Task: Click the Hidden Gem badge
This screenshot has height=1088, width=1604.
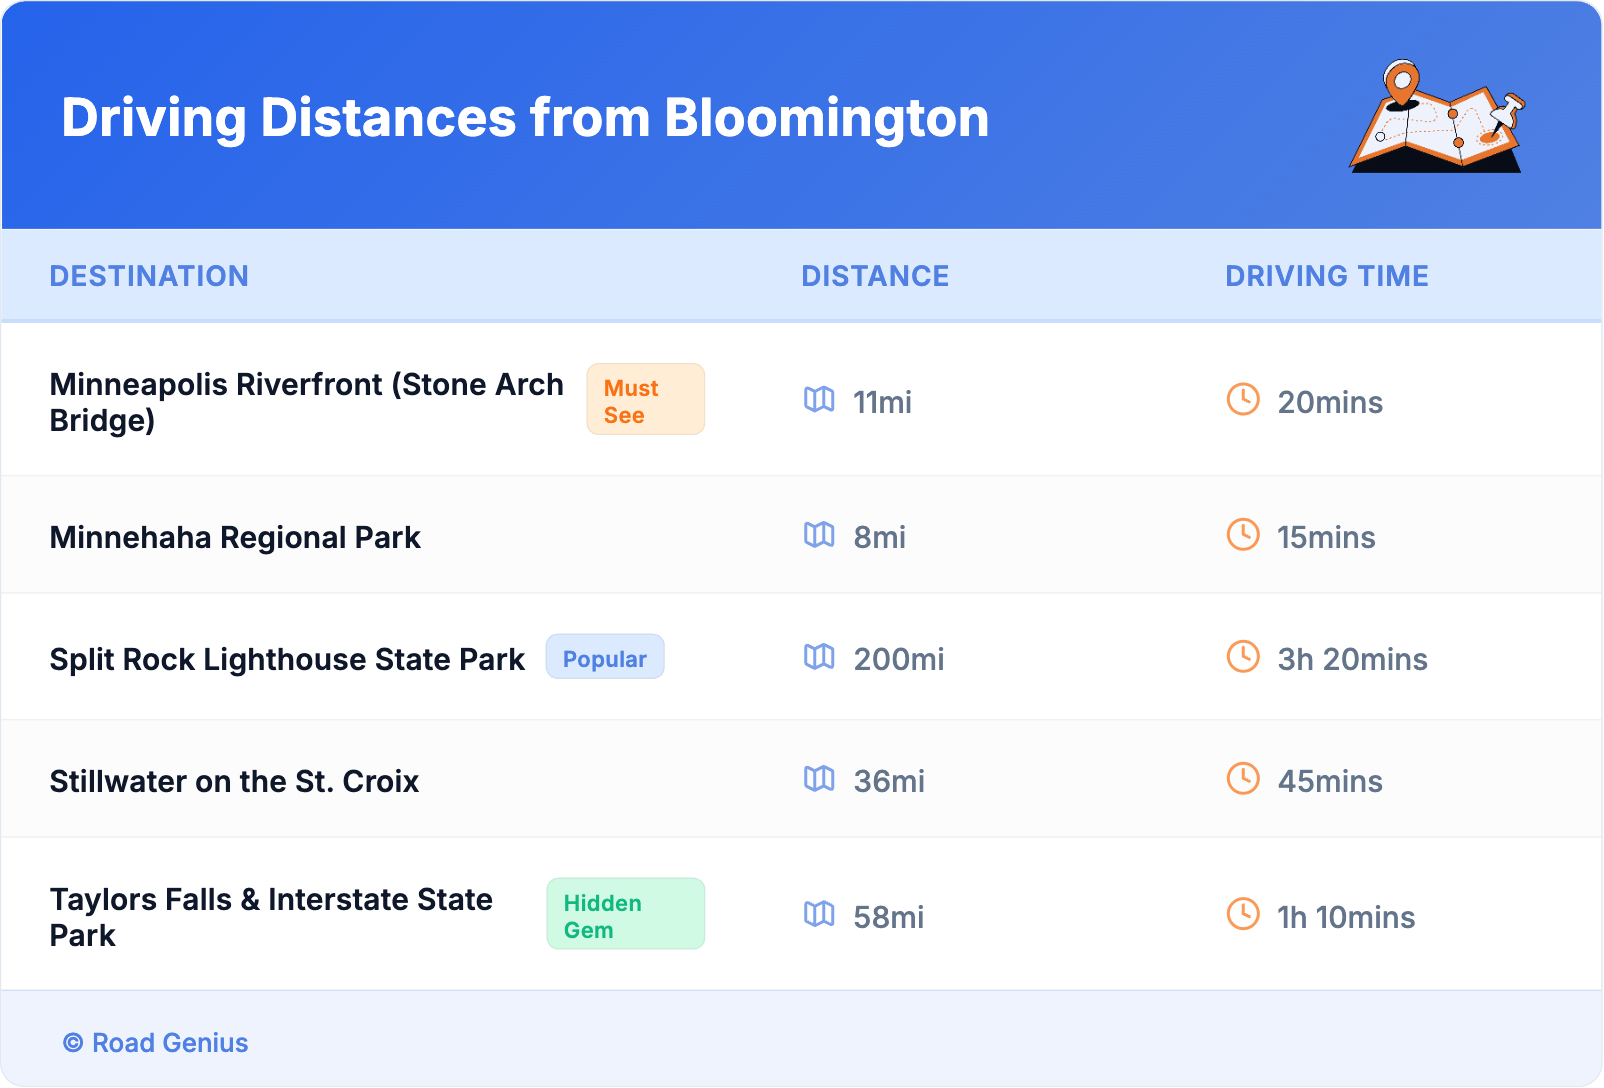Action: [625, 914]
